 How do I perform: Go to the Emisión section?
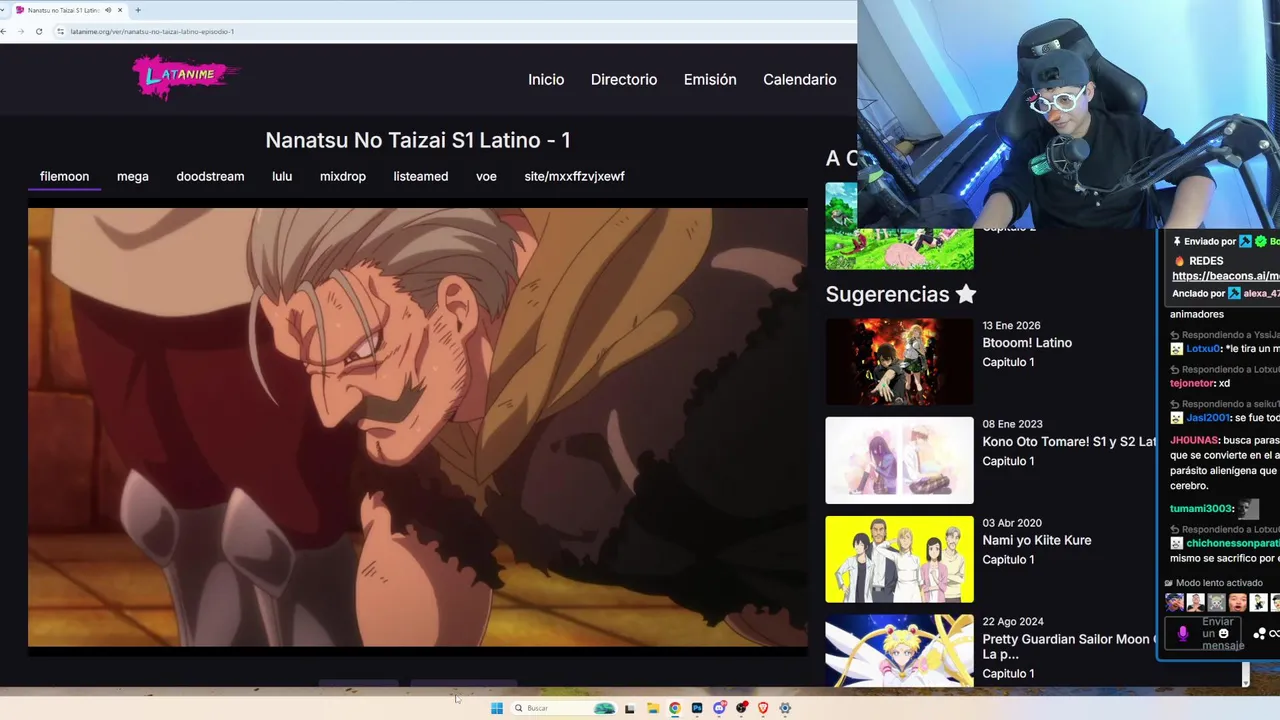pos(710,80)
